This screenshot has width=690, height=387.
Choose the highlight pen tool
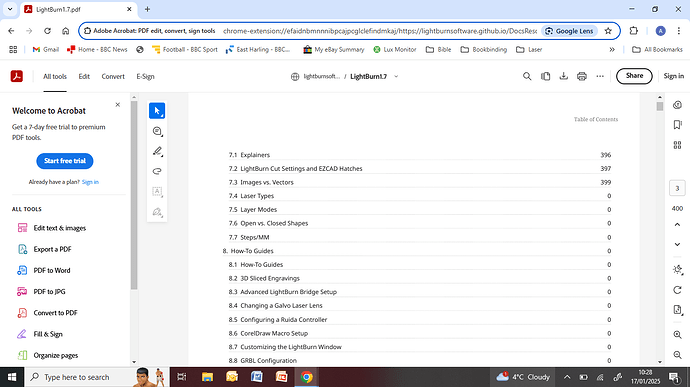click(x=157, y=151)
